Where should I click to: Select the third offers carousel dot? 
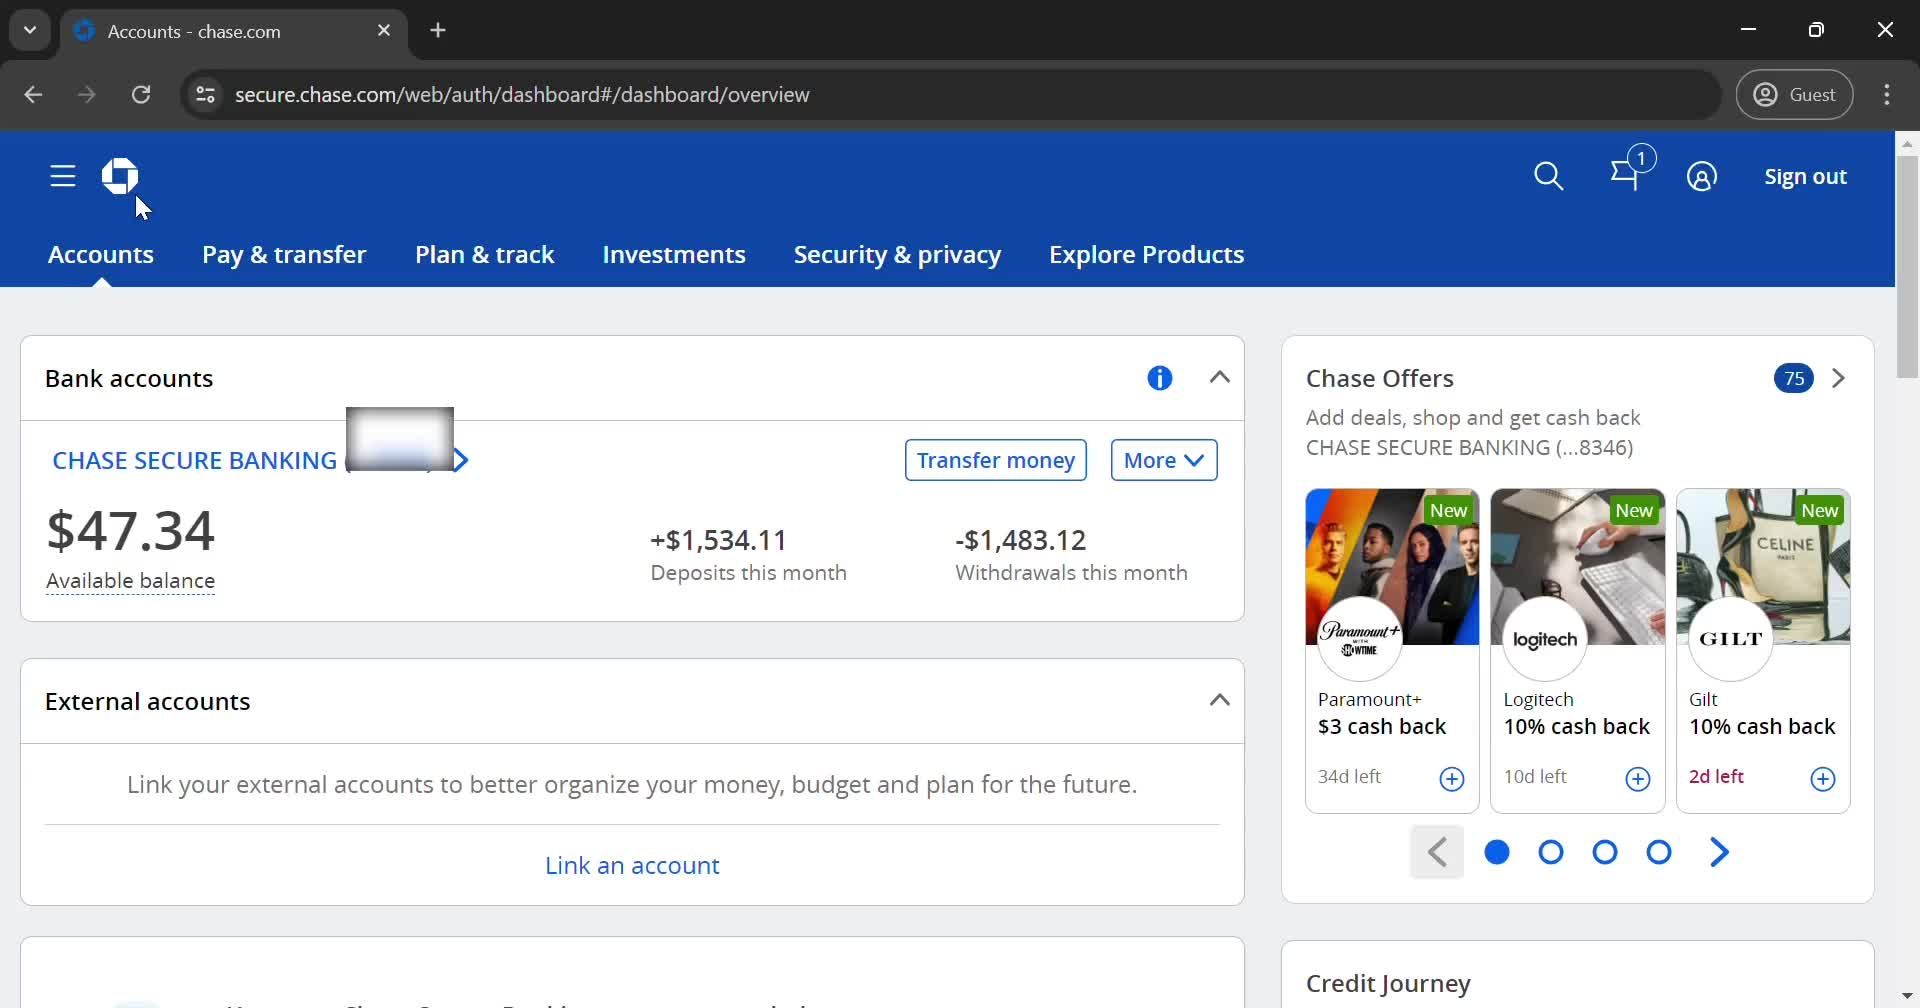point(1604,852)
